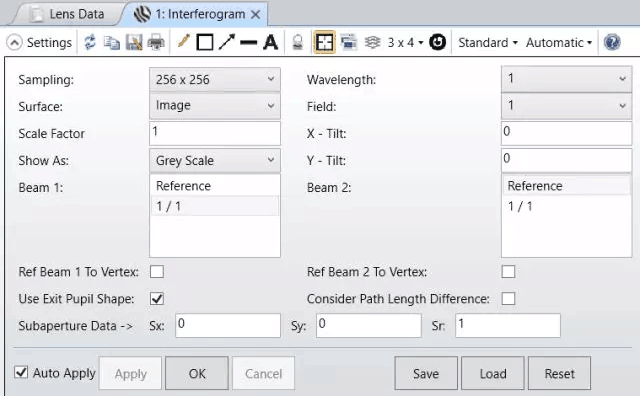
Task: Uncheck Use Exit Pupil Shape
Action: pyautogui.click(x=157, y=298)
